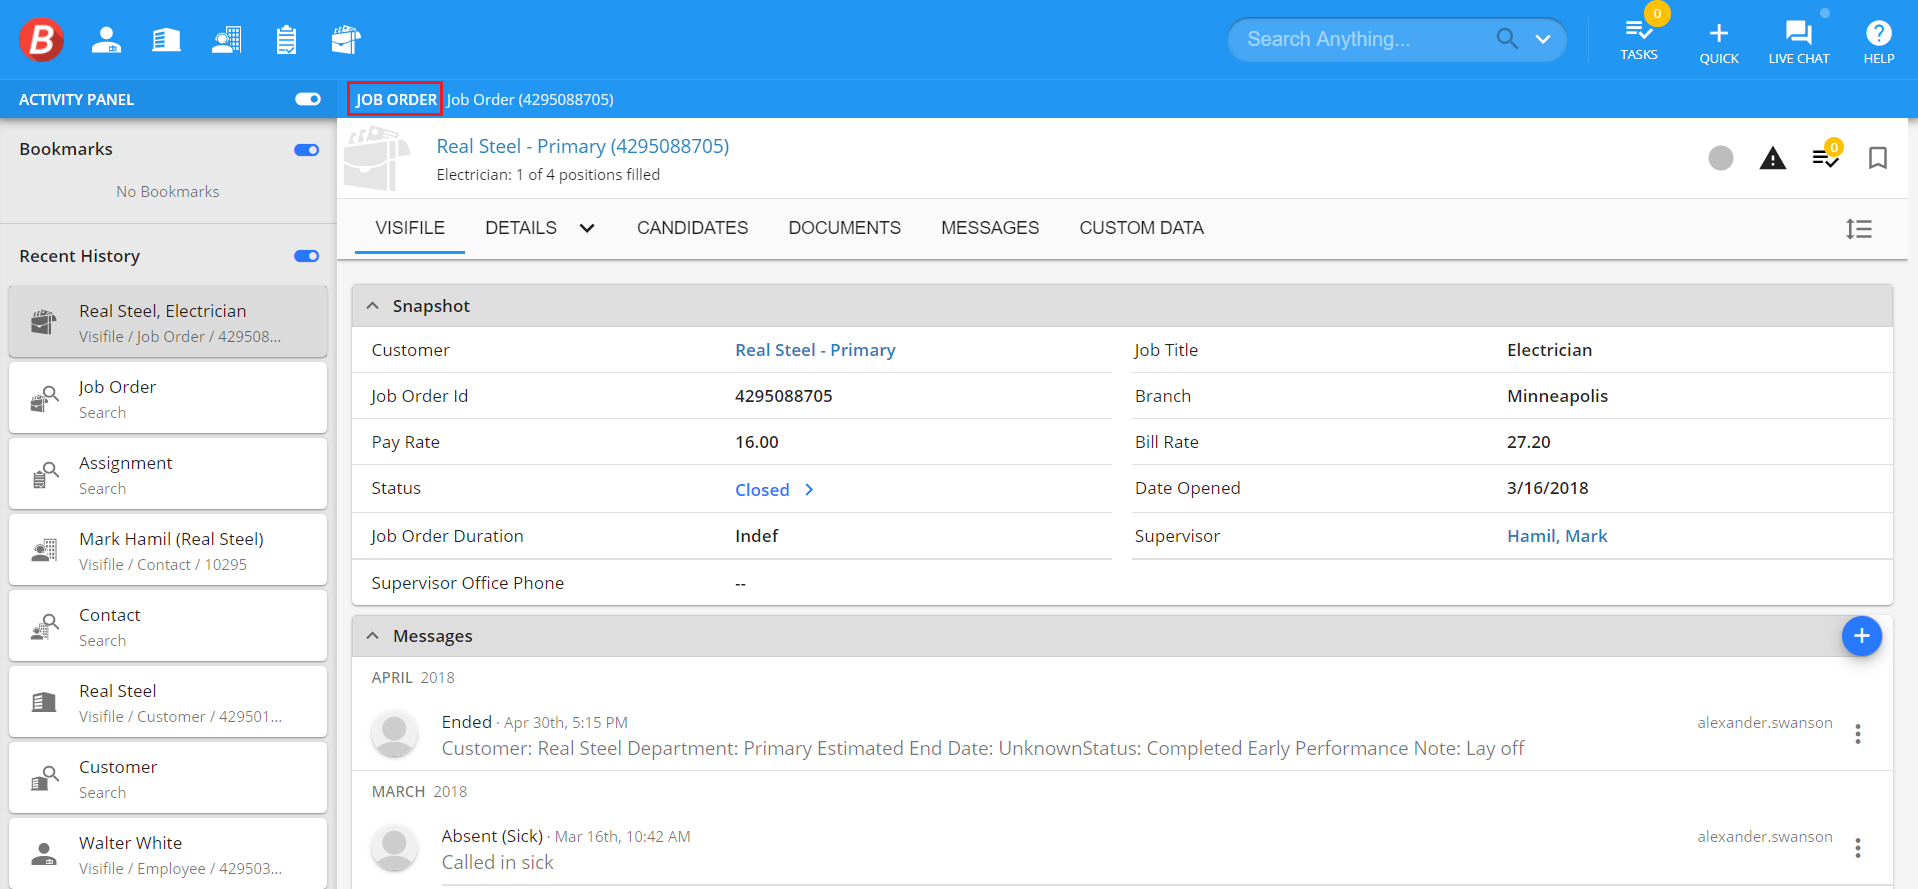The width and height of the screenshot is (1918, 889).
Task: Click the search magnifier icon
Action: tap(1507, 39)
